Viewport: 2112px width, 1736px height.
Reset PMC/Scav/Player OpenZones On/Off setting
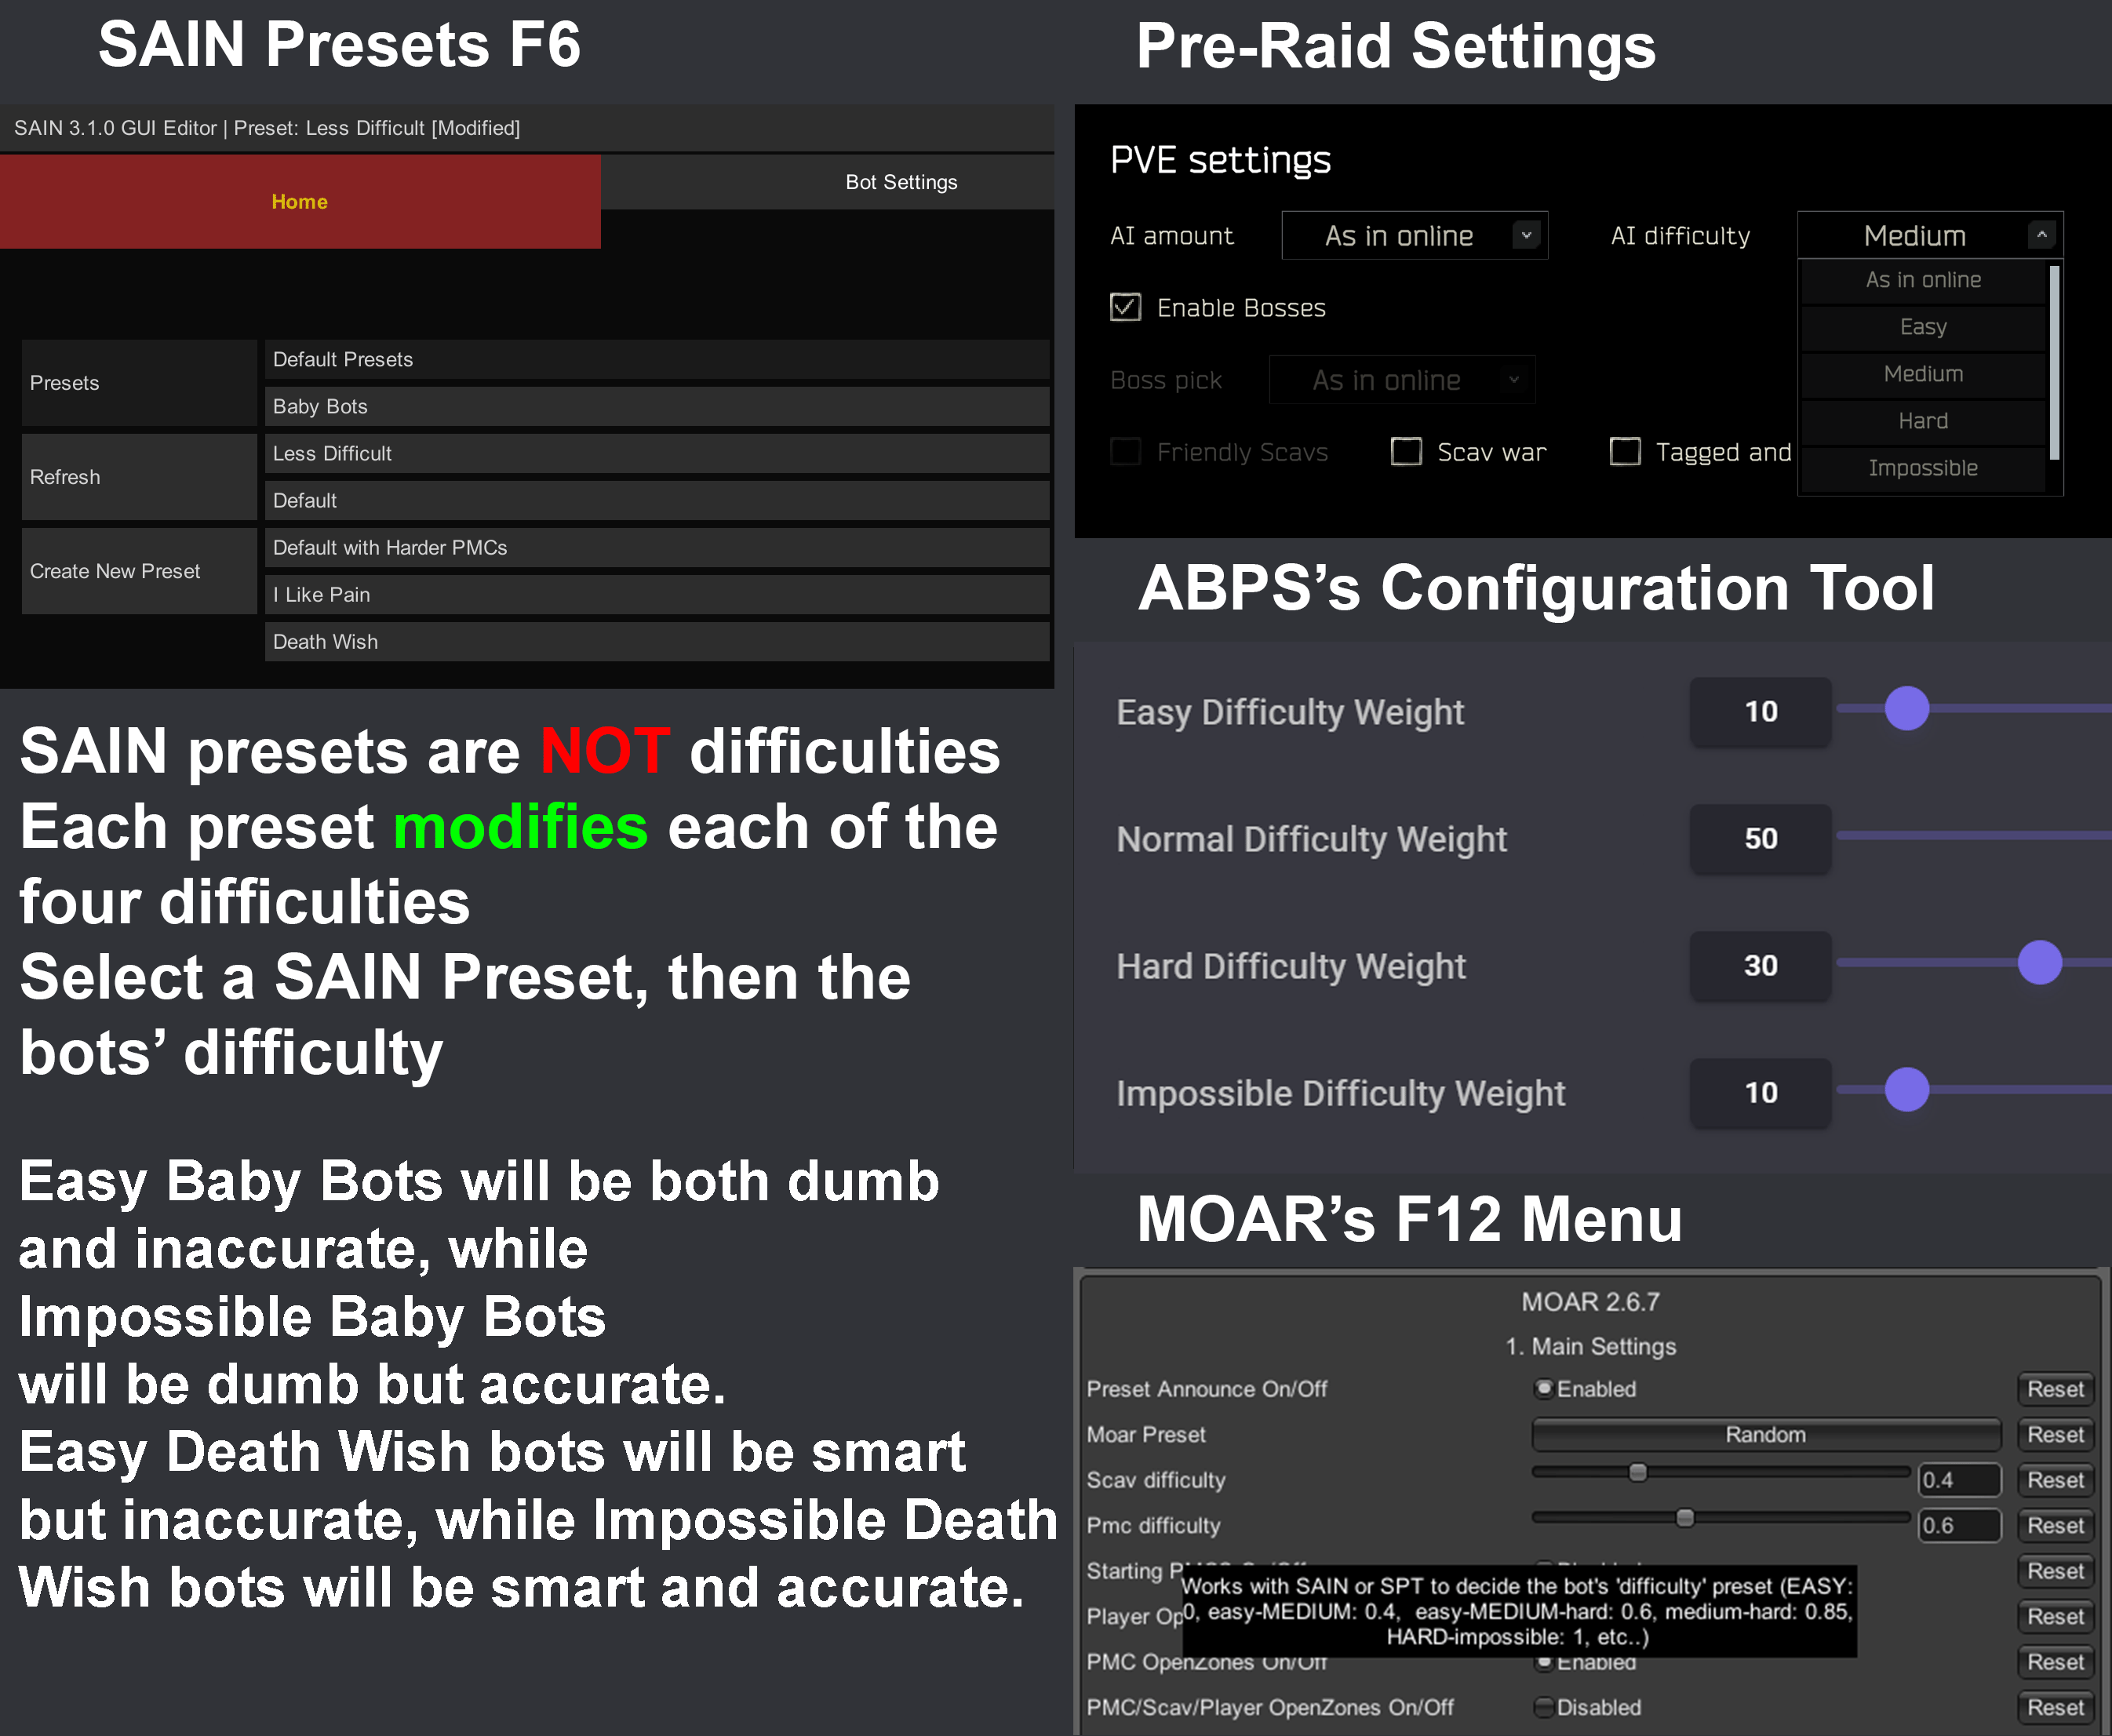[2055, 1707]
